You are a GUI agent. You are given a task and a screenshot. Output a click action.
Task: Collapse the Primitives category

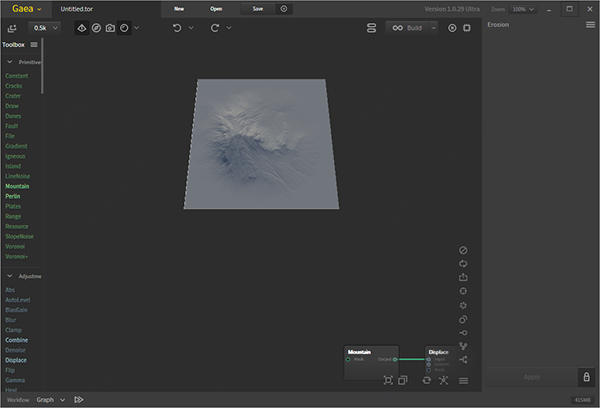(x=10, y=62)
